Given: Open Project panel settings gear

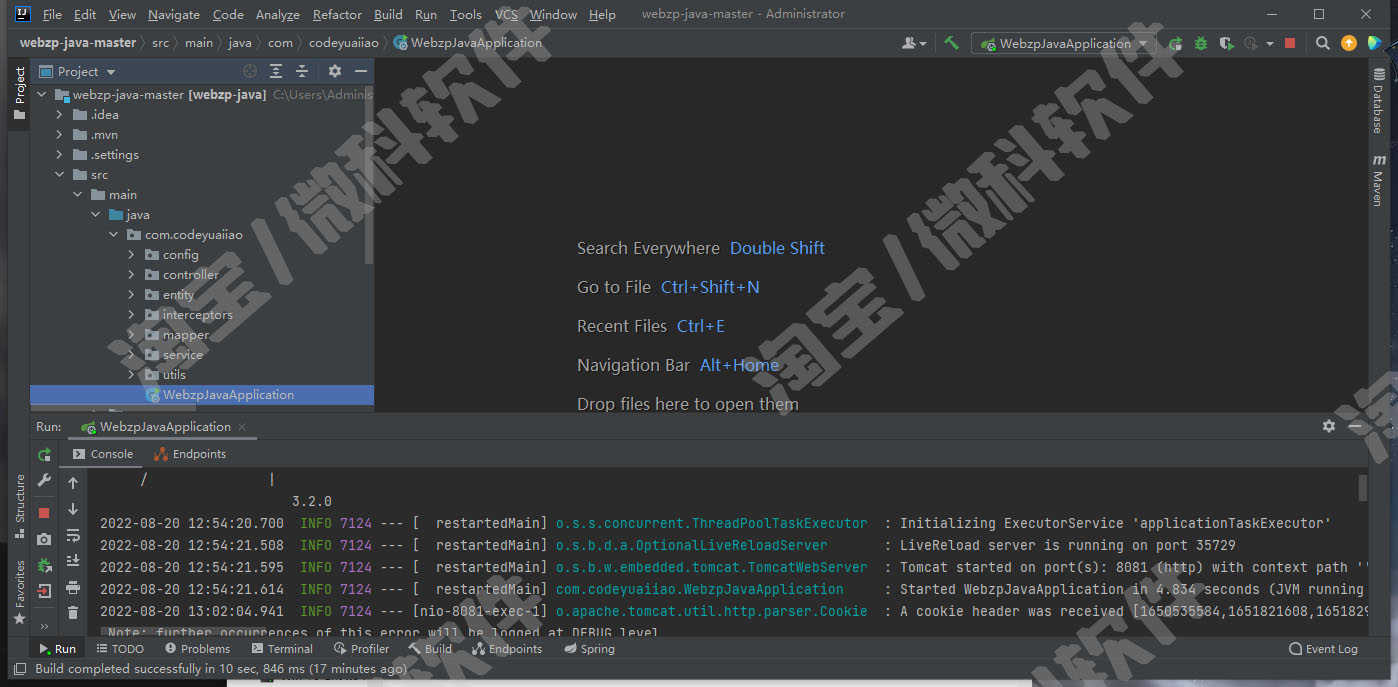Looking at the screenshot, I should [335, 71].
